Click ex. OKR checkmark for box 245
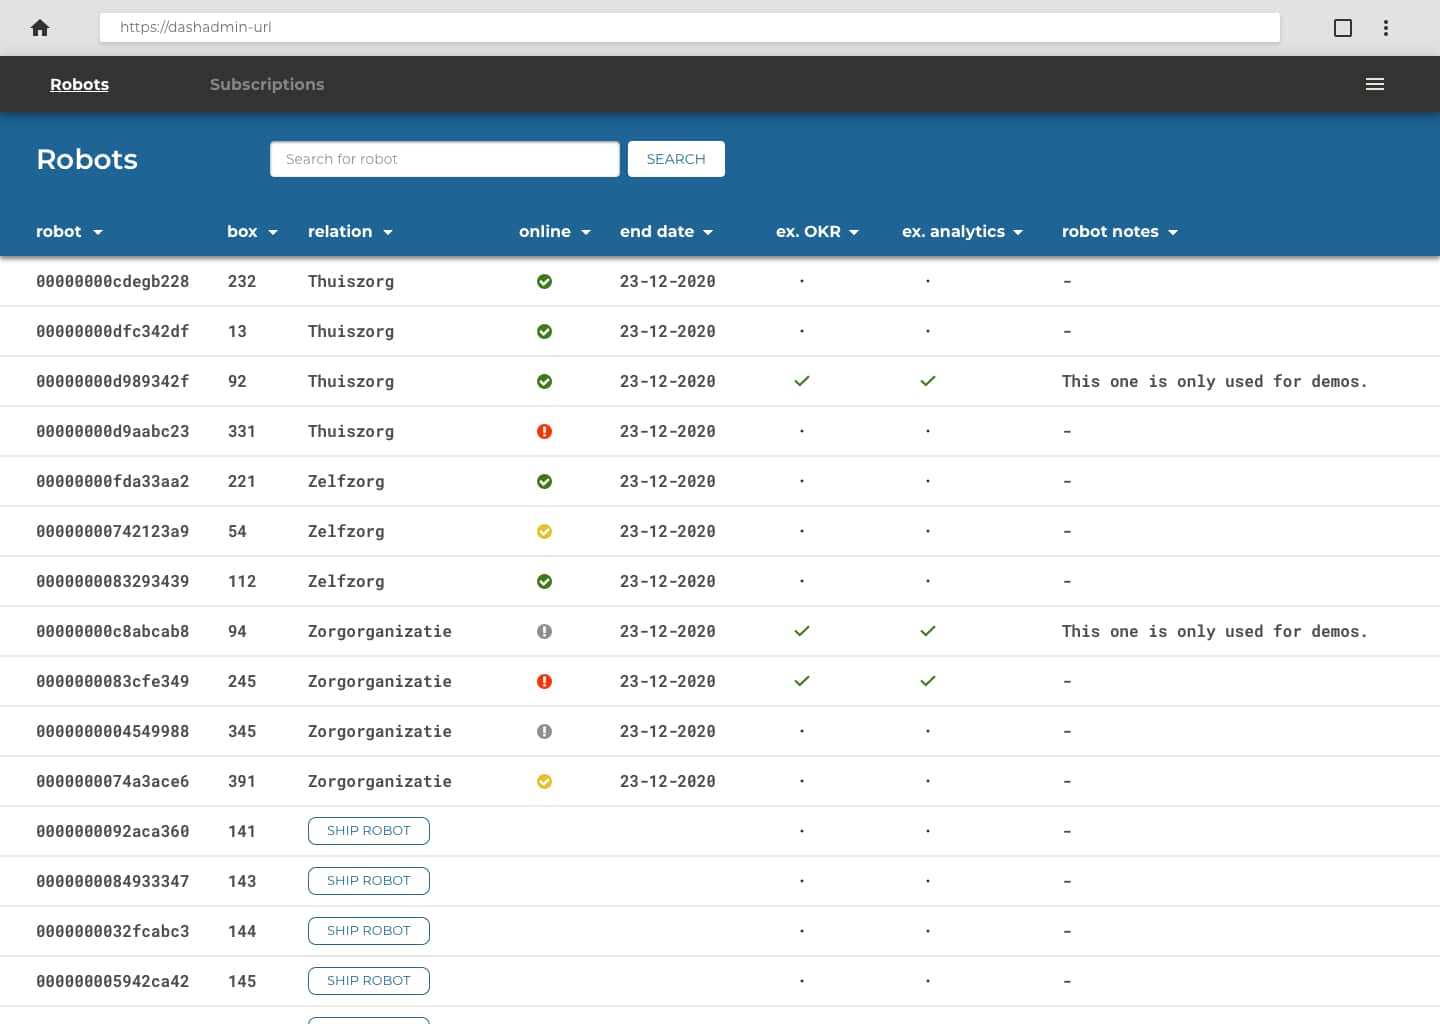Viewport: 1440px width, 1024px height. tap(802, 681)
